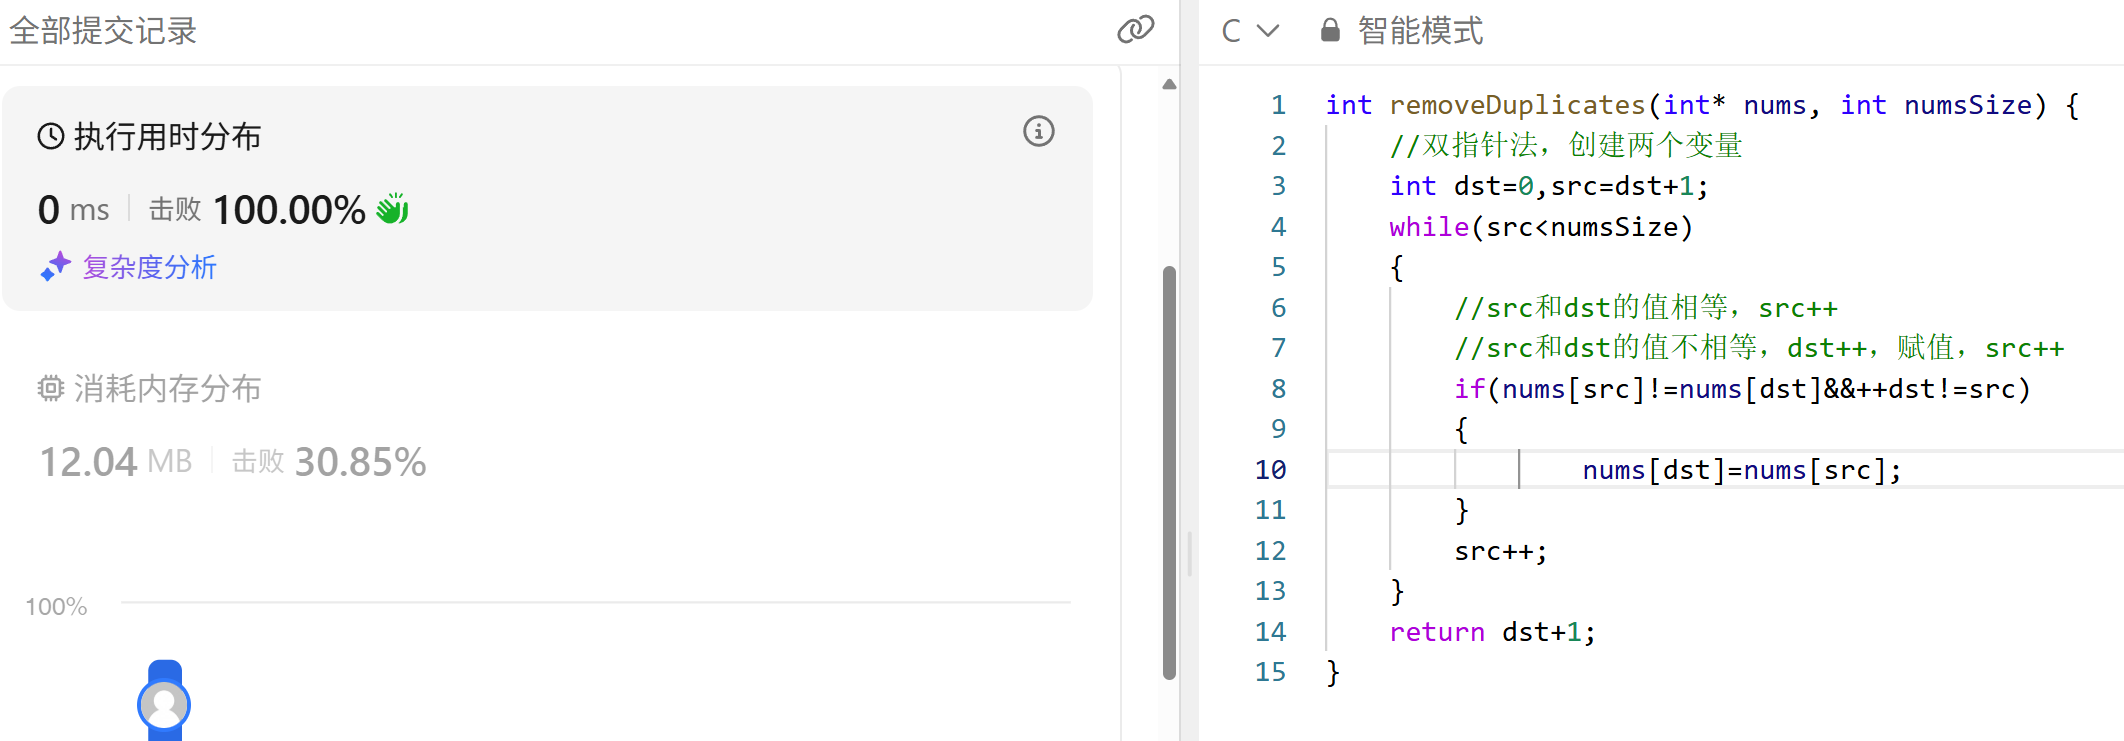
Task: Click the avatar marker on the distribution chart
Action: 164,705
